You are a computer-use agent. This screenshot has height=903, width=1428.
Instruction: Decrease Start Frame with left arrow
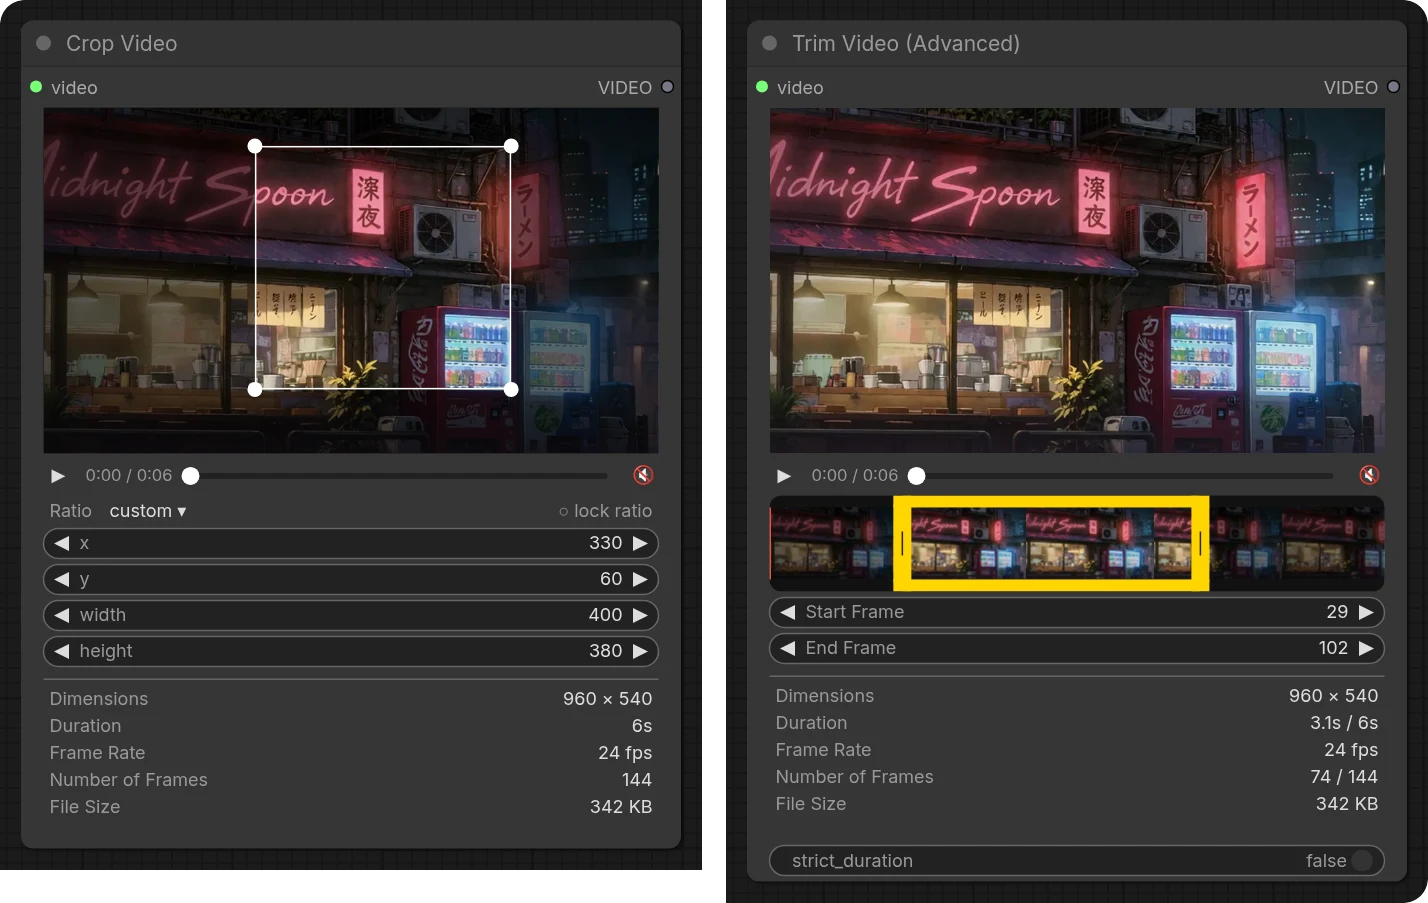tap(788, 612)
